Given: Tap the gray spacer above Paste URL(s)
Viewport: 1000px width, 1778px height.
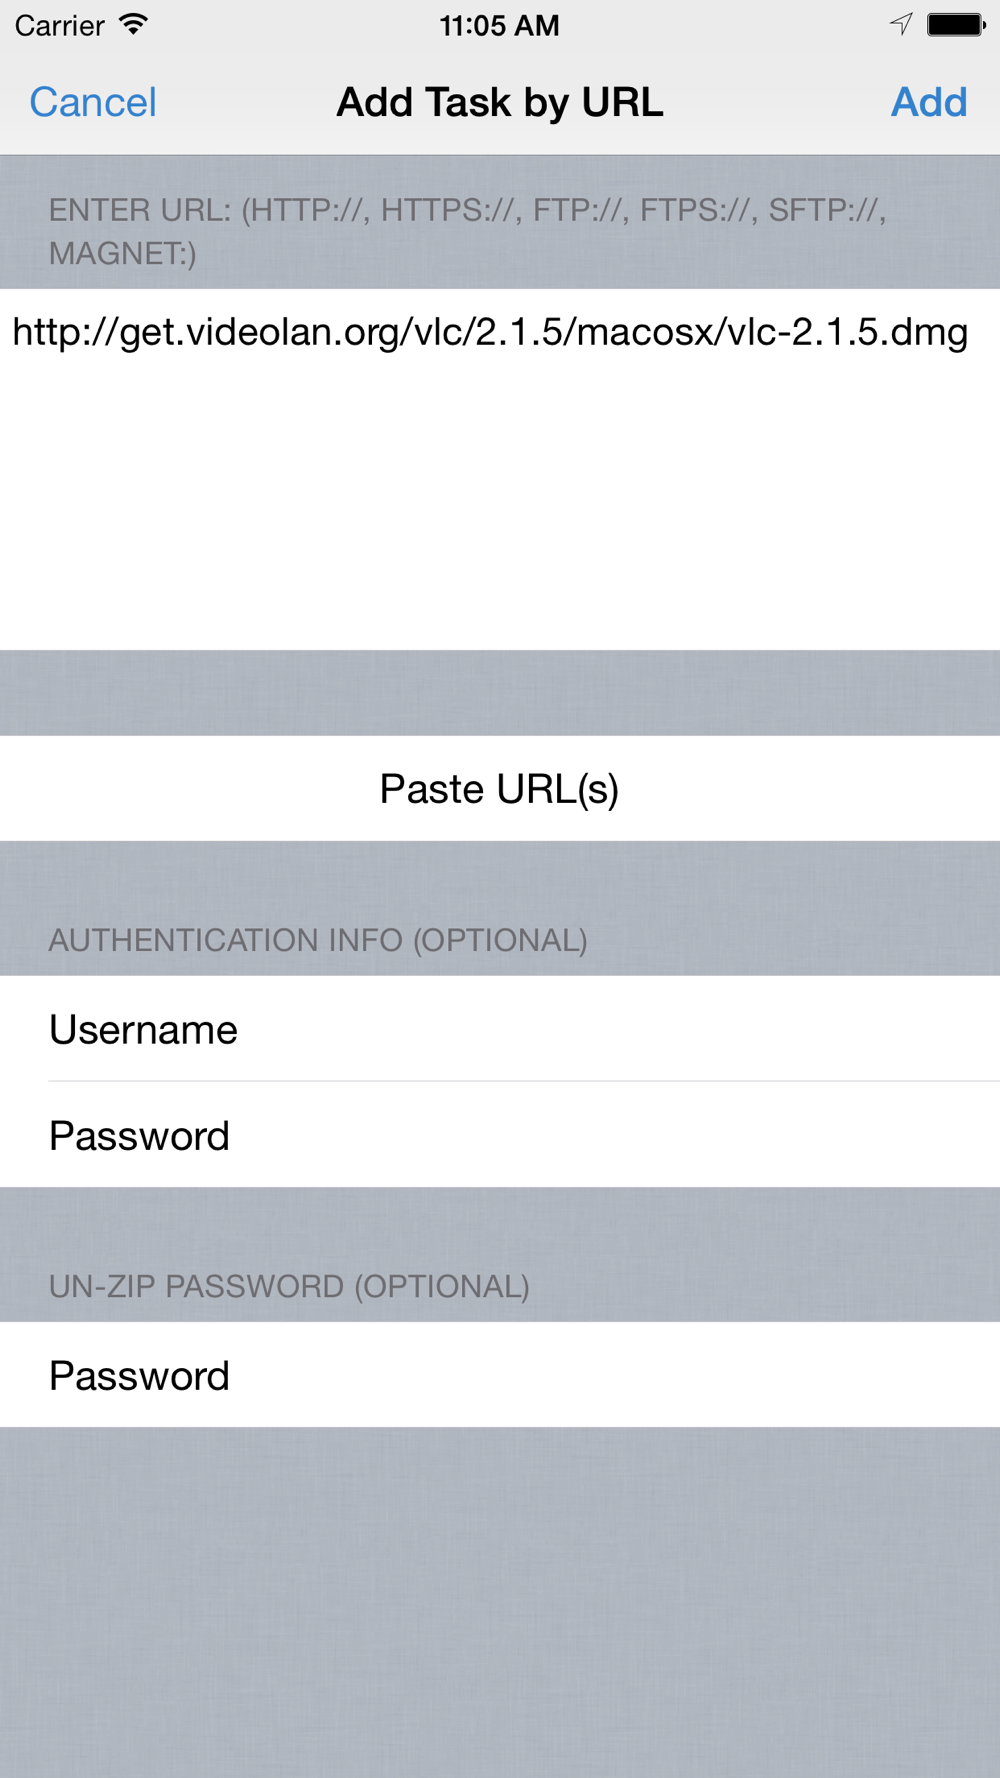Looking at the screenshot, I should click(x=500, y=693).
